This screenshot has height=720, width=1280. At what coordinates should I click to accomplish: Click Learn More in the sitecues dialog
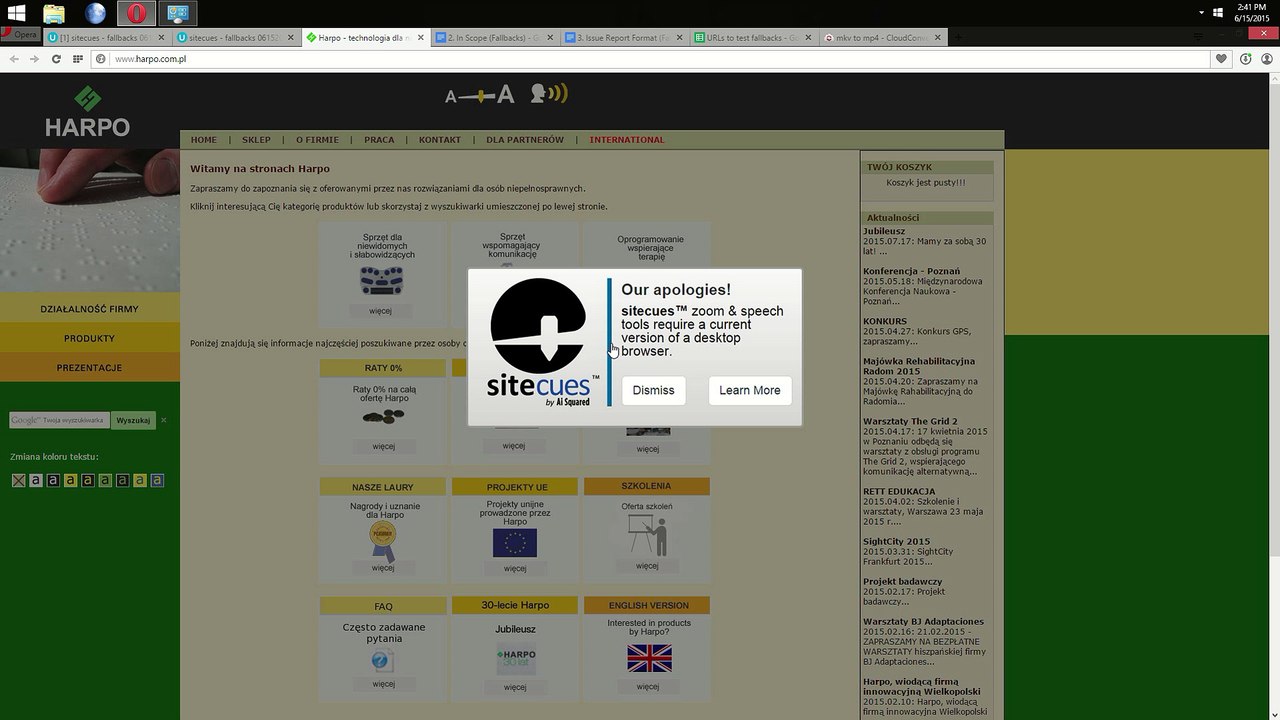[x=750, y=390]
